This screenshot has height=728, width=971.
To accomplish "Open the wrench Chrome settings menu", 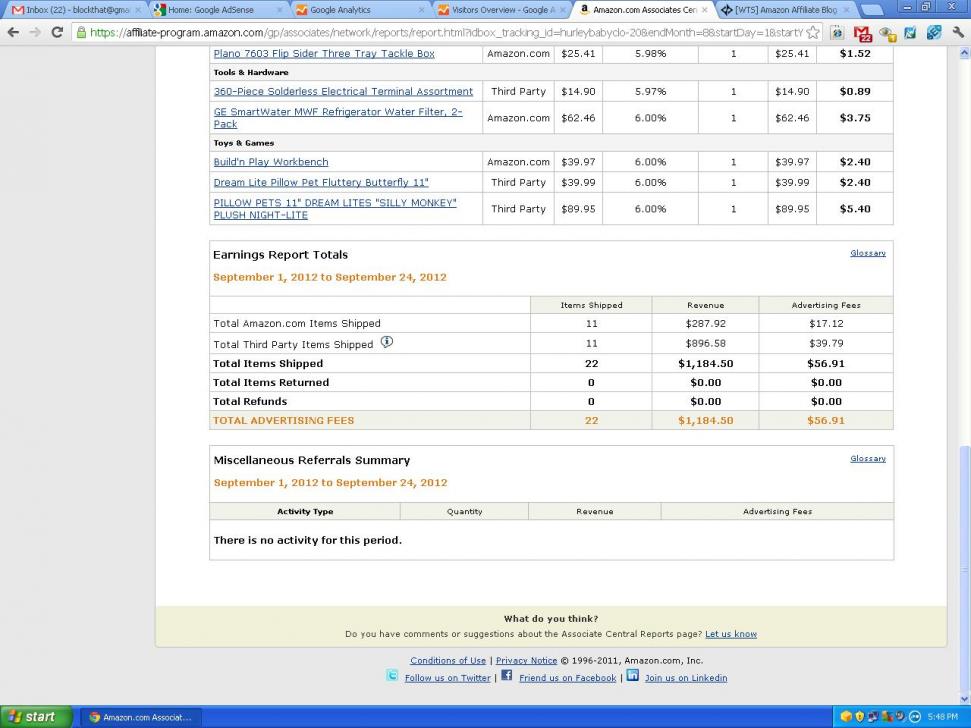I will (959, 32).
